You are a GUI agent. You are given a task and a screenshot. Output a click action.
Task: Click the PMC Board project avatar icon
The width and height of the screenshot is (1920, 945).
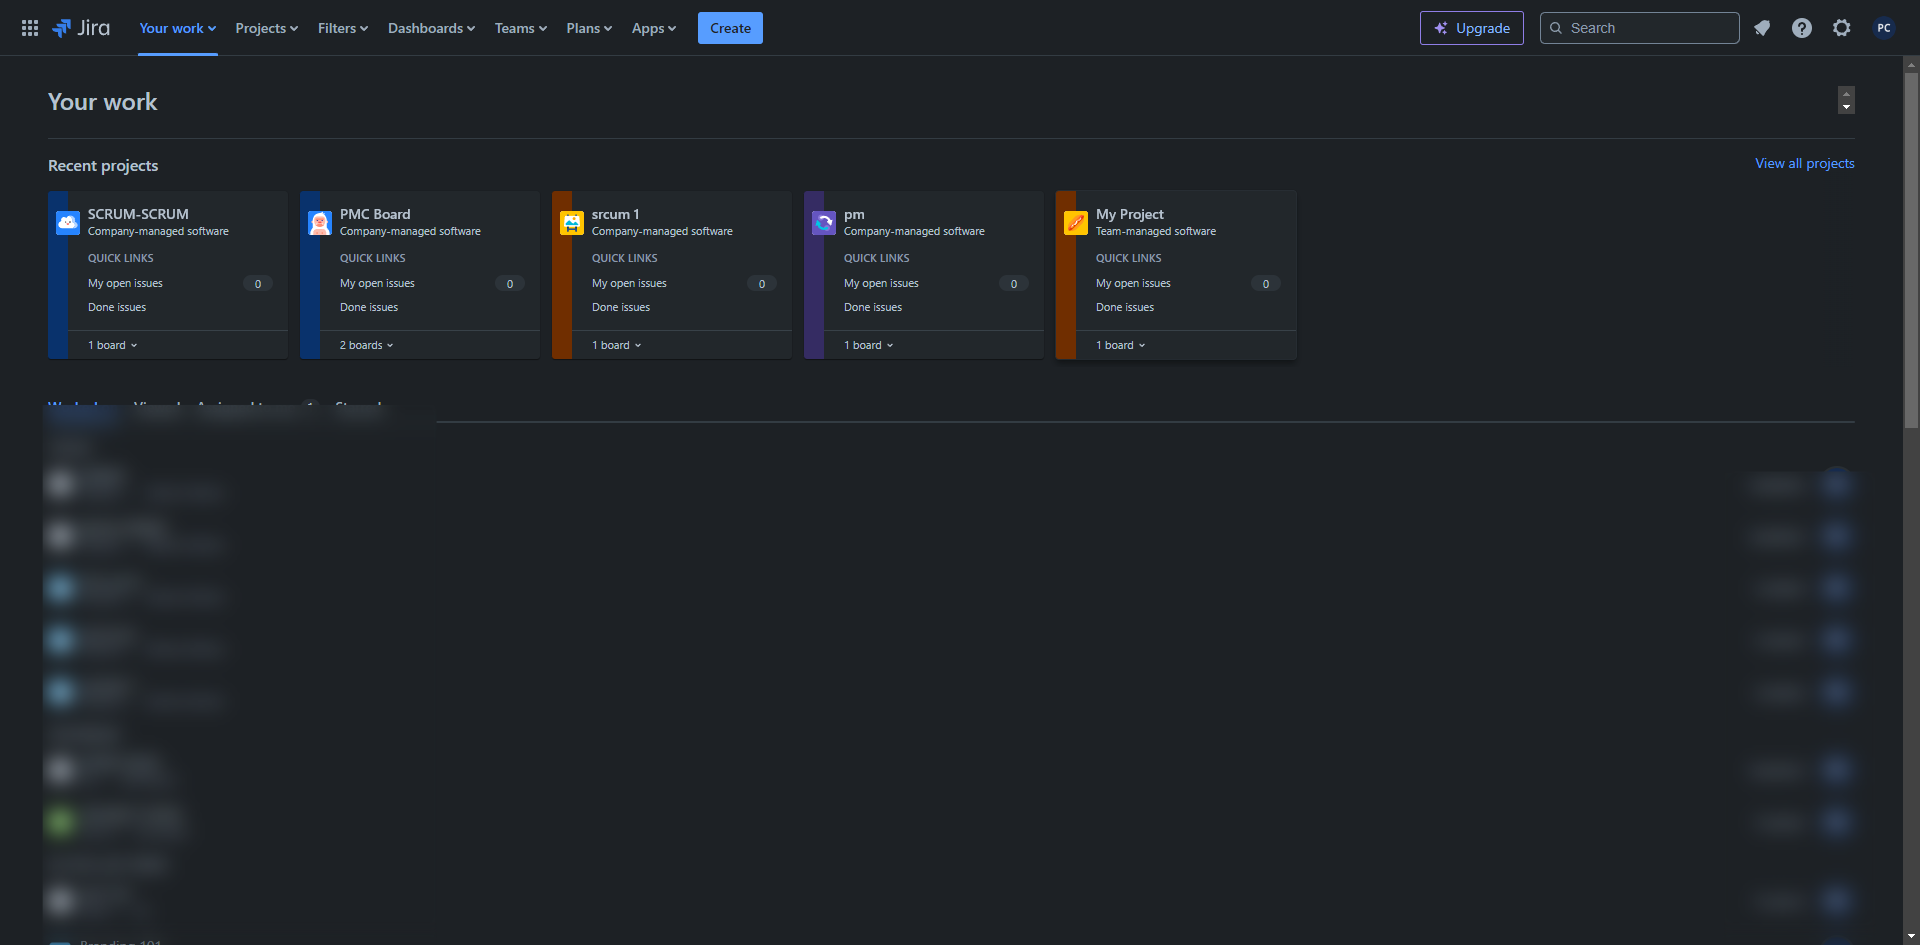tap(320, 222)
